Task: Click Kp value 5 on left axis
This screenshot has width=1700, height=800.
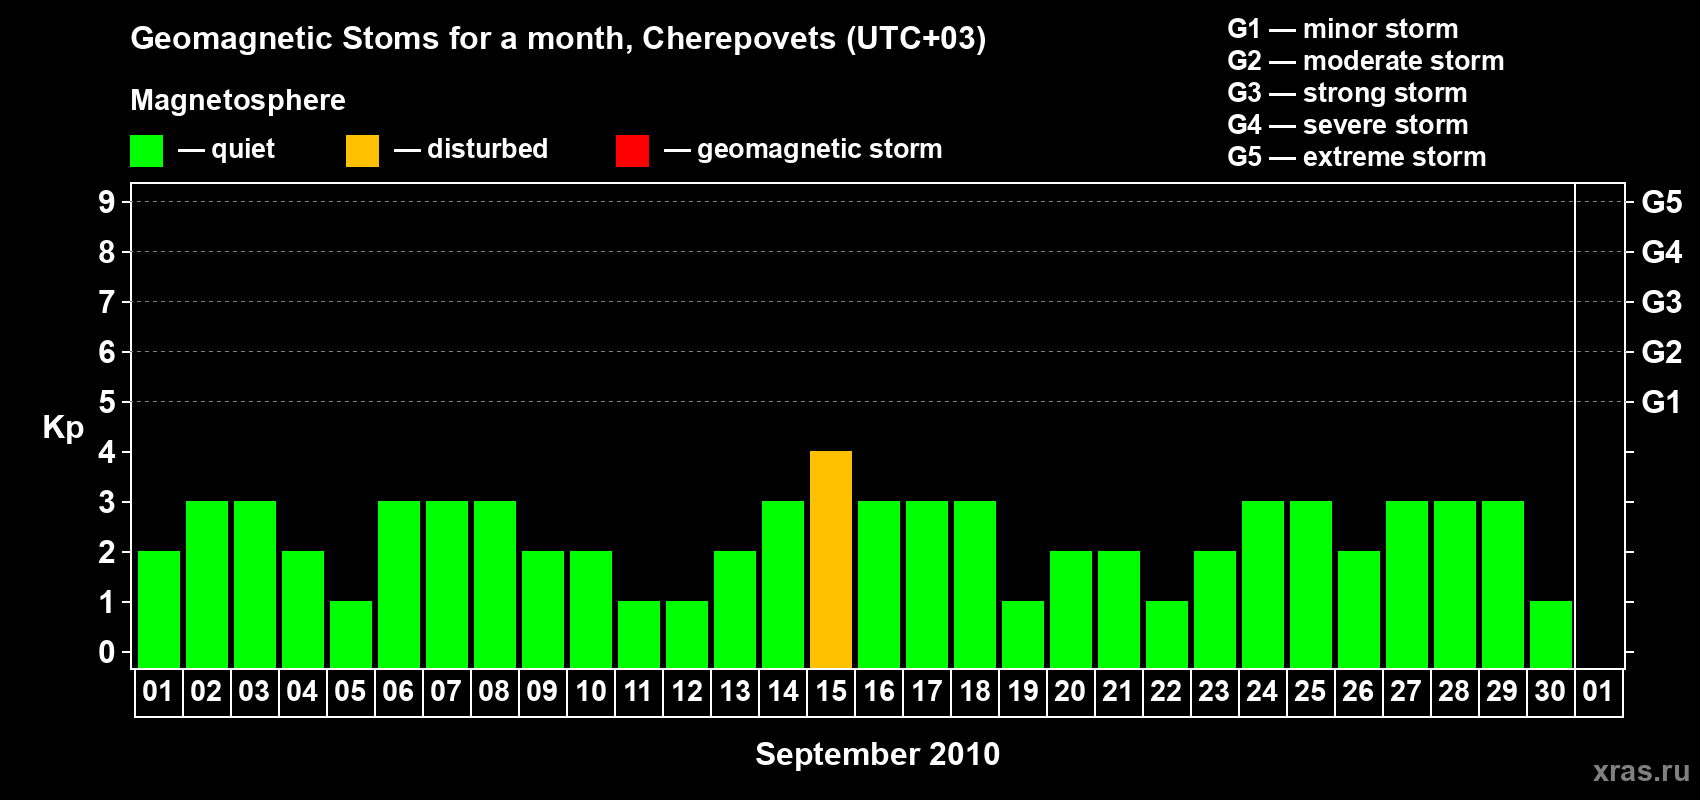Action: (107, 402)
